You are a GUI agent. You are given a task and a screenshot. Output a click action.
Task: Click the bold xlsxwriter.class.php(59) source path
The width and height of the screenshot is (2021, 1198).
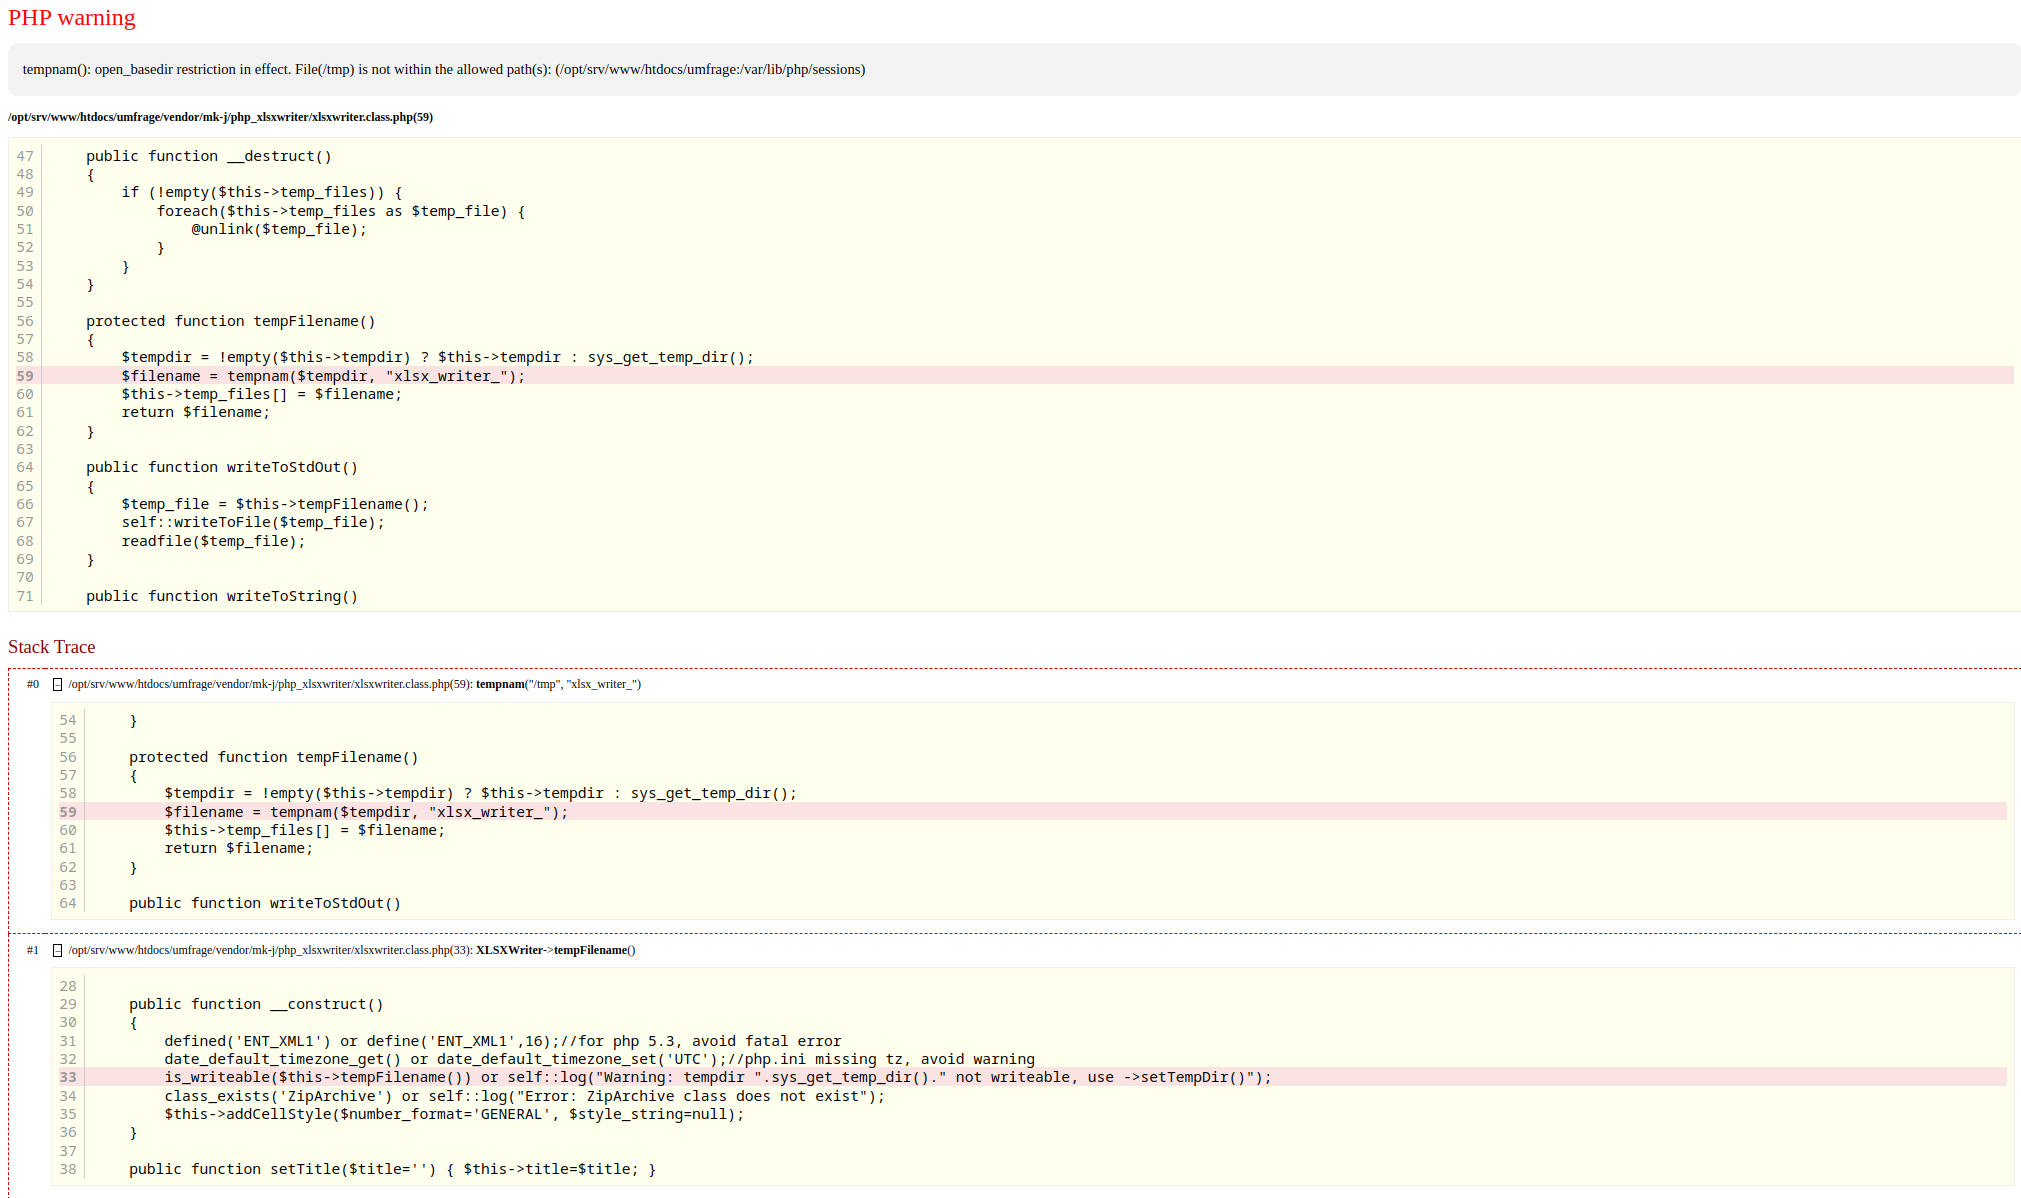220,118
